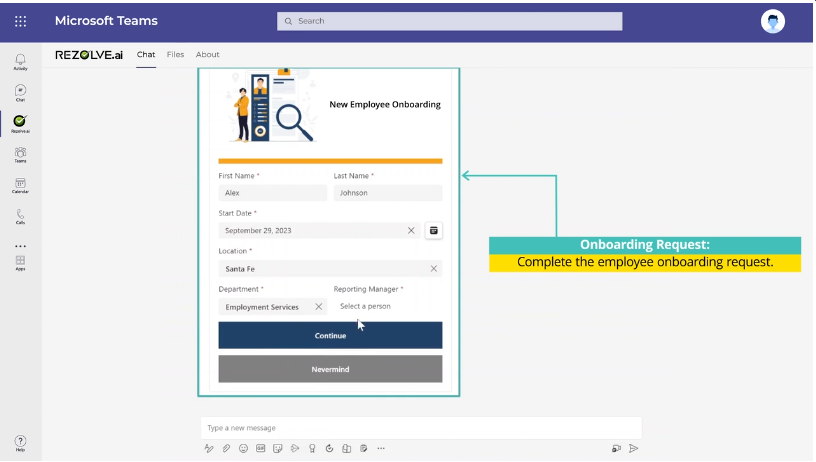Open the Department dropdown field
This screenshot has width=816, height=462.
click(x=273, y=306)
